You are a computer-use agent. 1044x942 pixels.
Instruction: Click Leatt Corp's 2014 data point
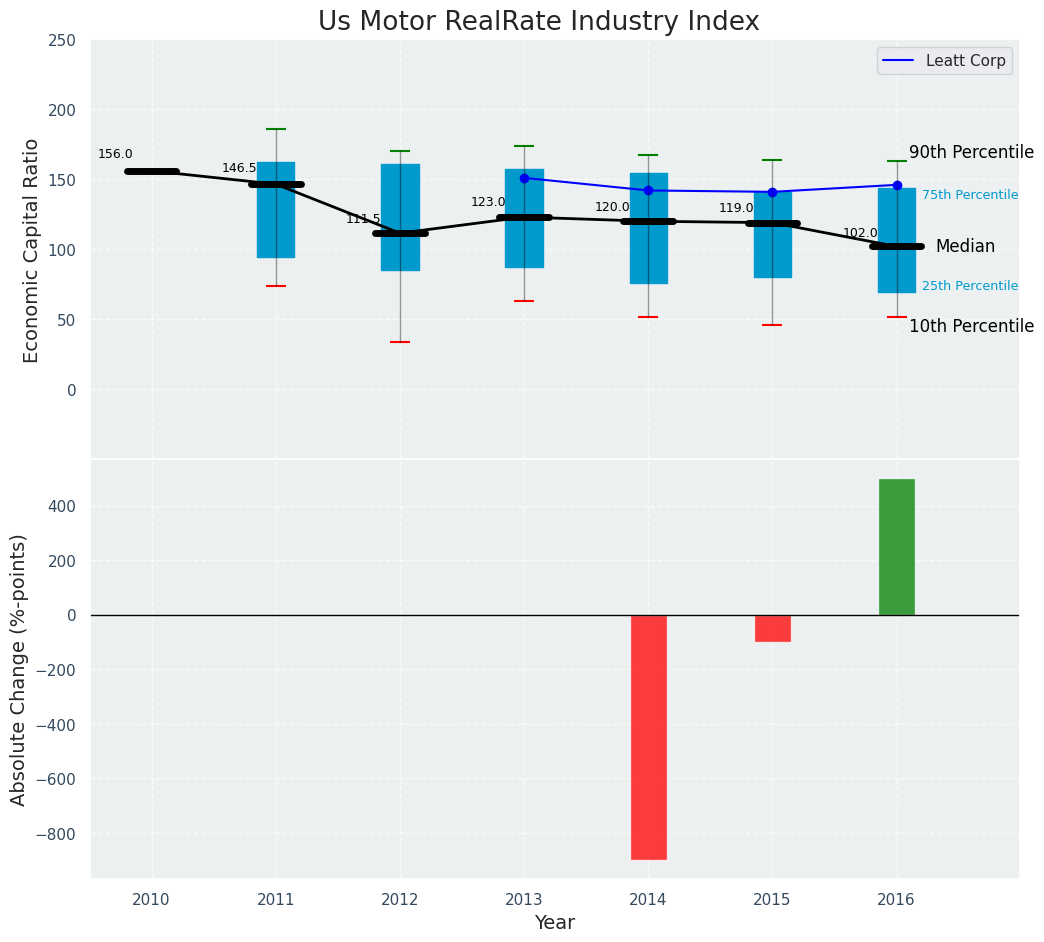[648, 190]
